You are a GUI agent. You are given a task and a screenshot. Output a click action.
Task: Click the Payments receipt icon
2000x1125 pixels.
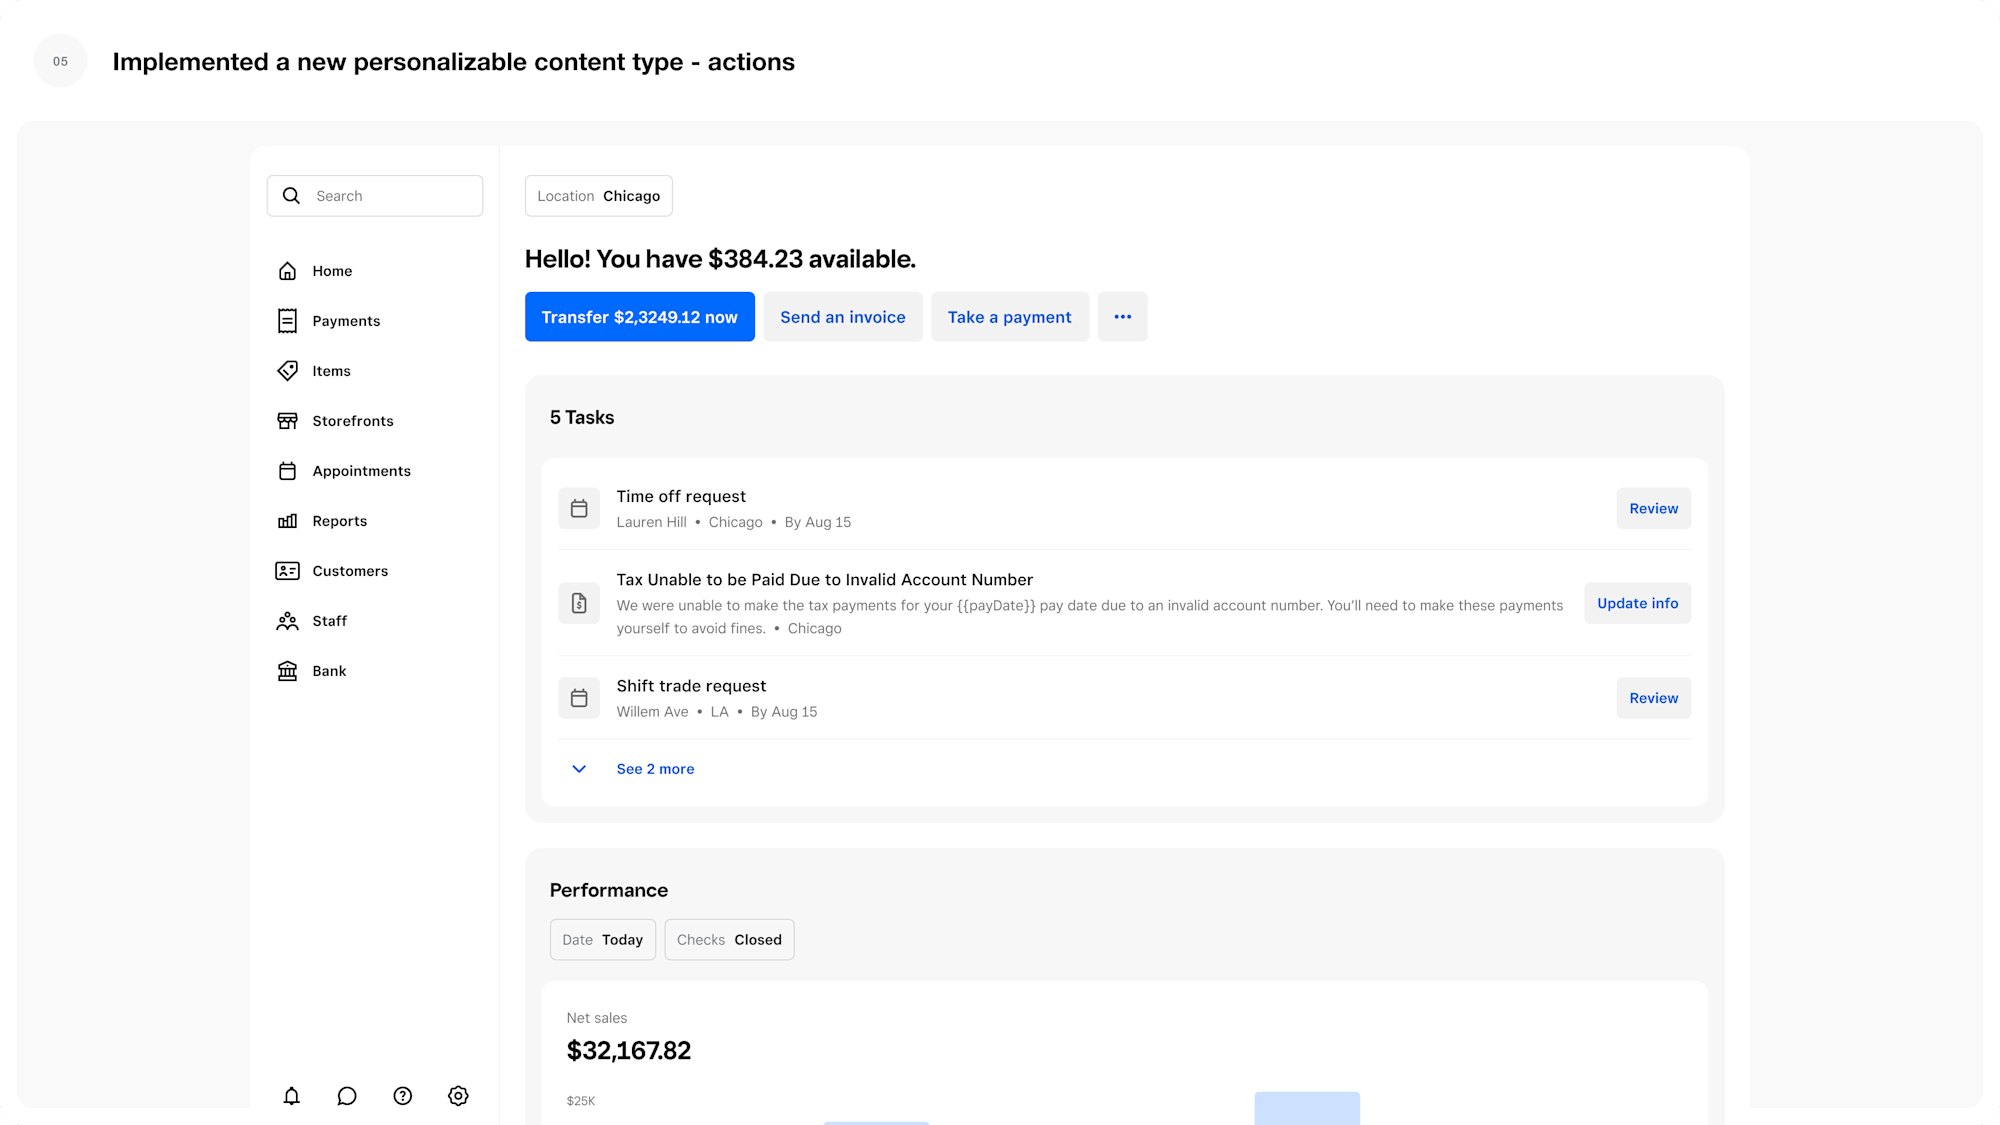click(287, 321)
